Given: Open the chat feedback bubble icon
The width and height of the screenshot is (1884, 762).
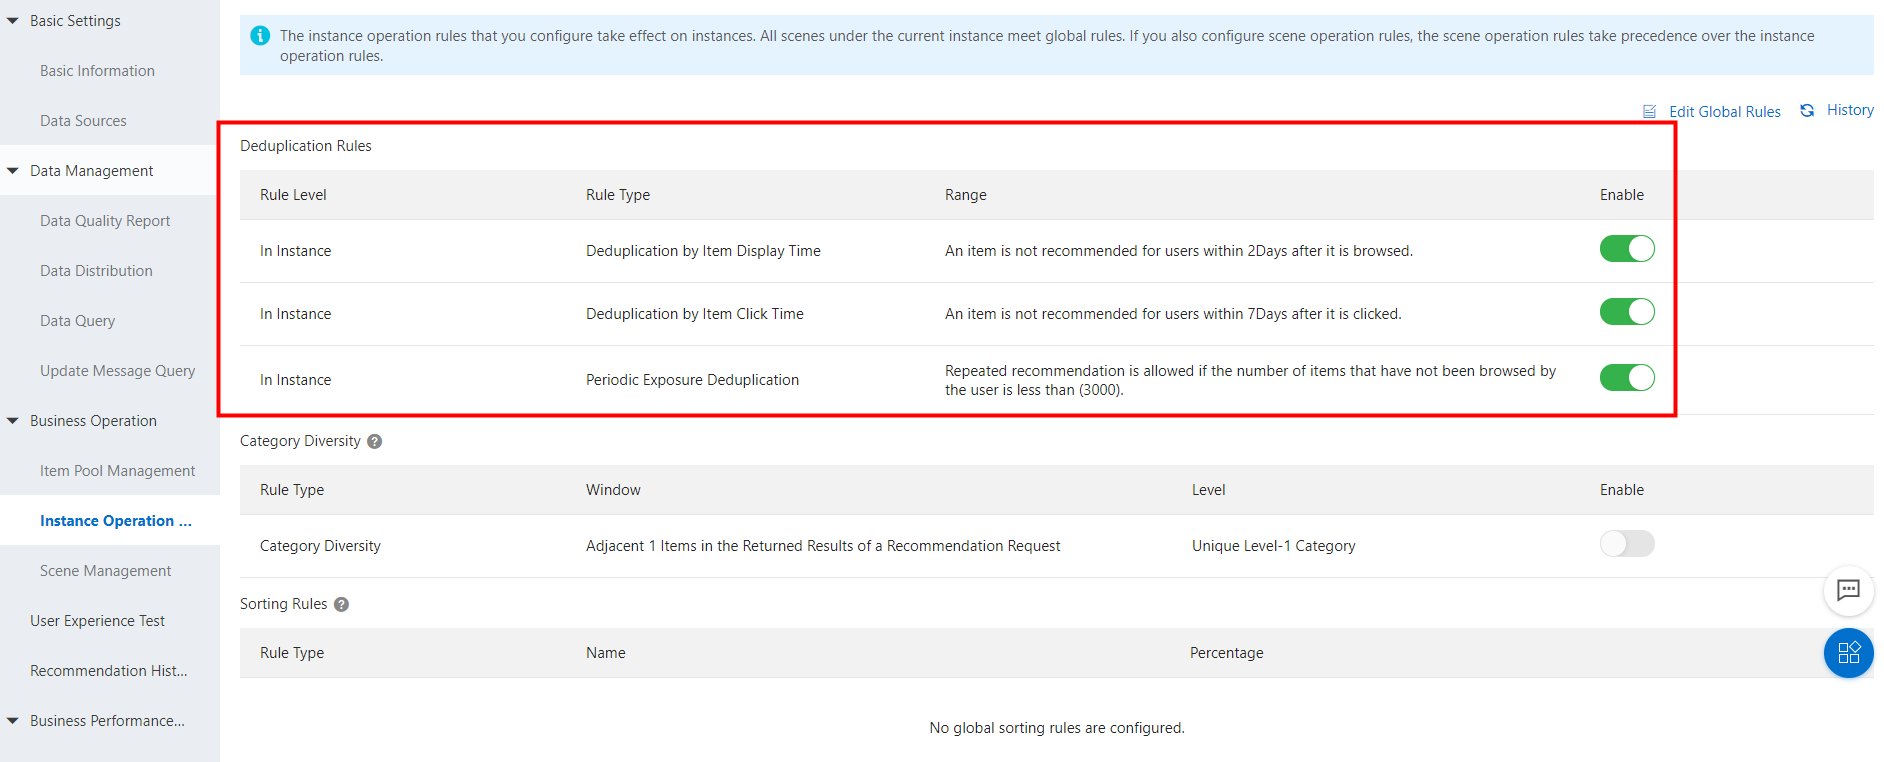Looking at the screenshot, I should tap(1848, 590).
